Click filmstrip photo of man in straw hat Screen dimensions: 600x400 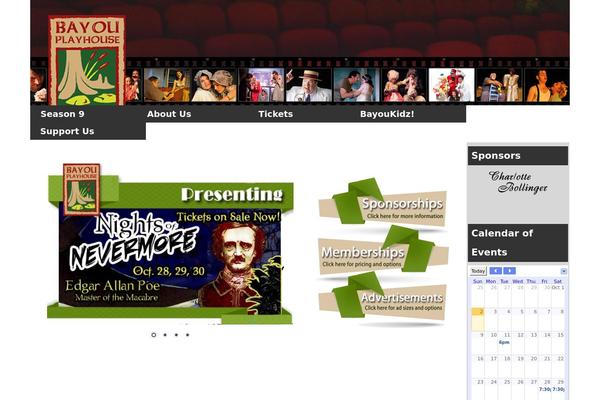click(309, 85)
